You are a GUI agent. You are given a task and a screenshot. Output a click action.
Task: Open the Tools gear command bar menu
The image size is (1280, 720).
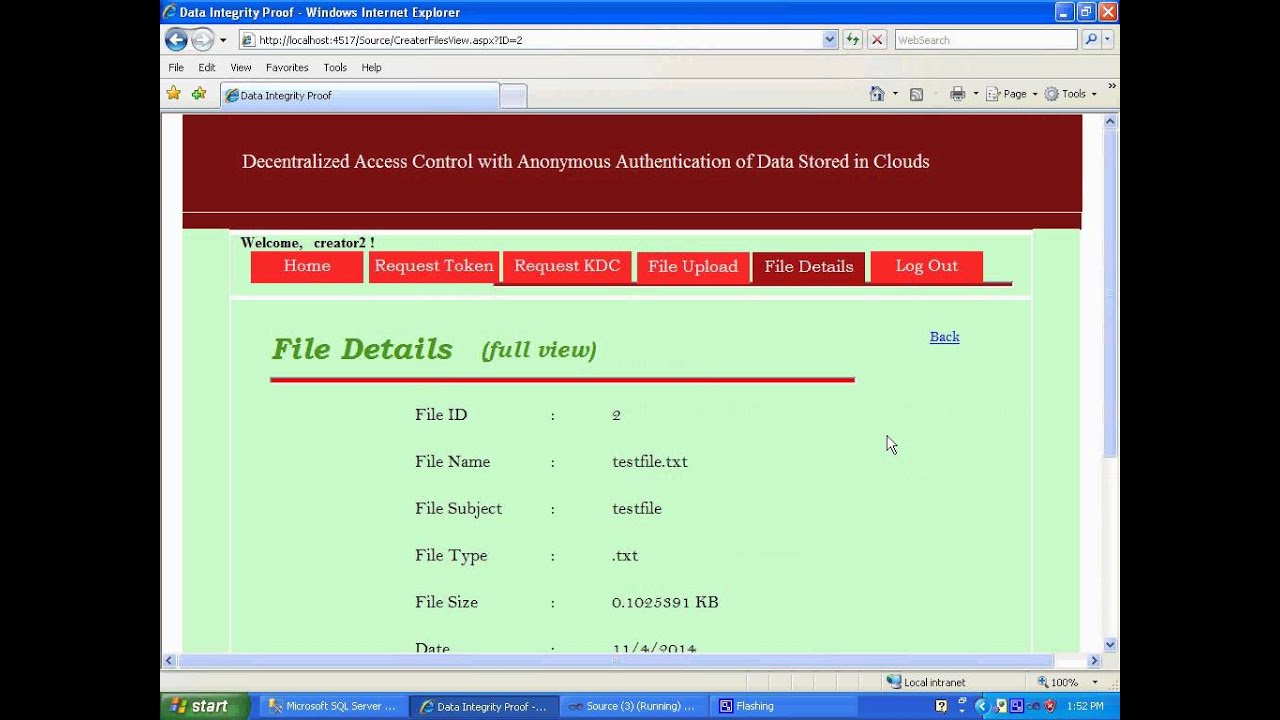[1070, 94]
